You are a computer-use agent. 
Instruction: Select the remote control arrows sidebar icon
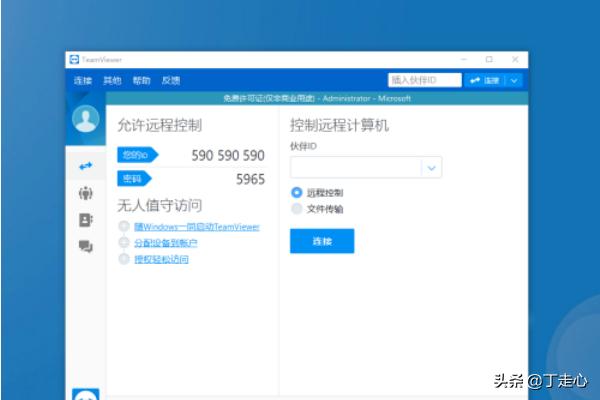tap(86, 166)
